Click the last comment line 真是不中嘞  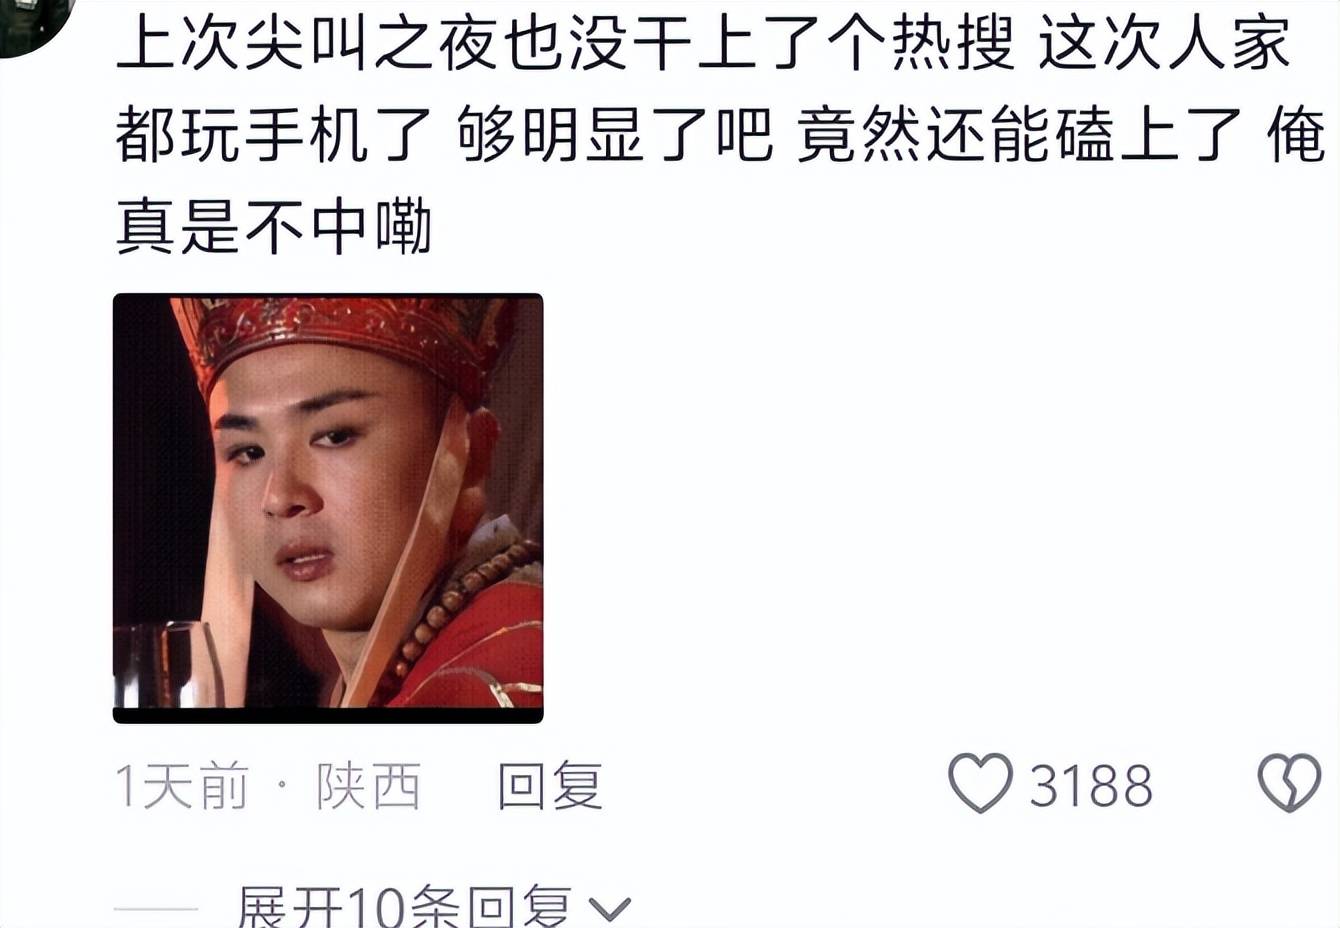pos(274,225)
